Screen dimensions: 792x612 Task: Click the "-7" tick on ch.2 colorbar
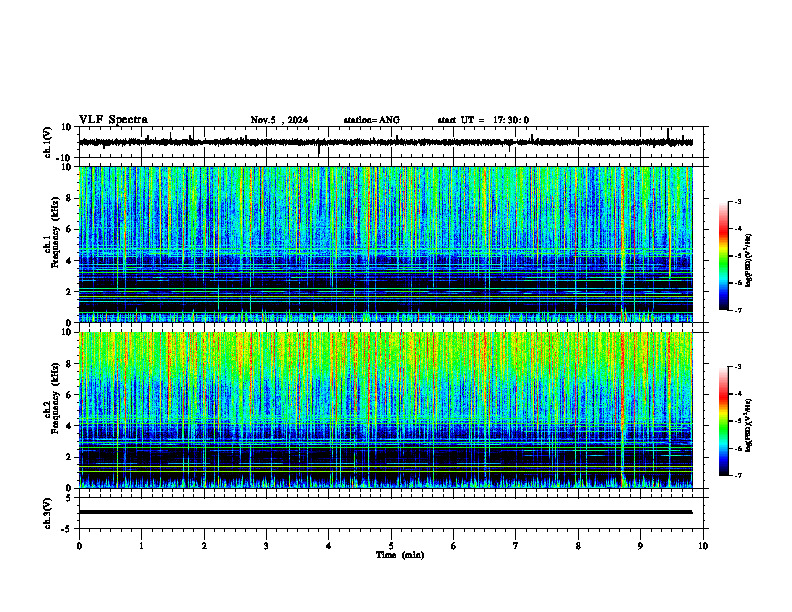738,475
